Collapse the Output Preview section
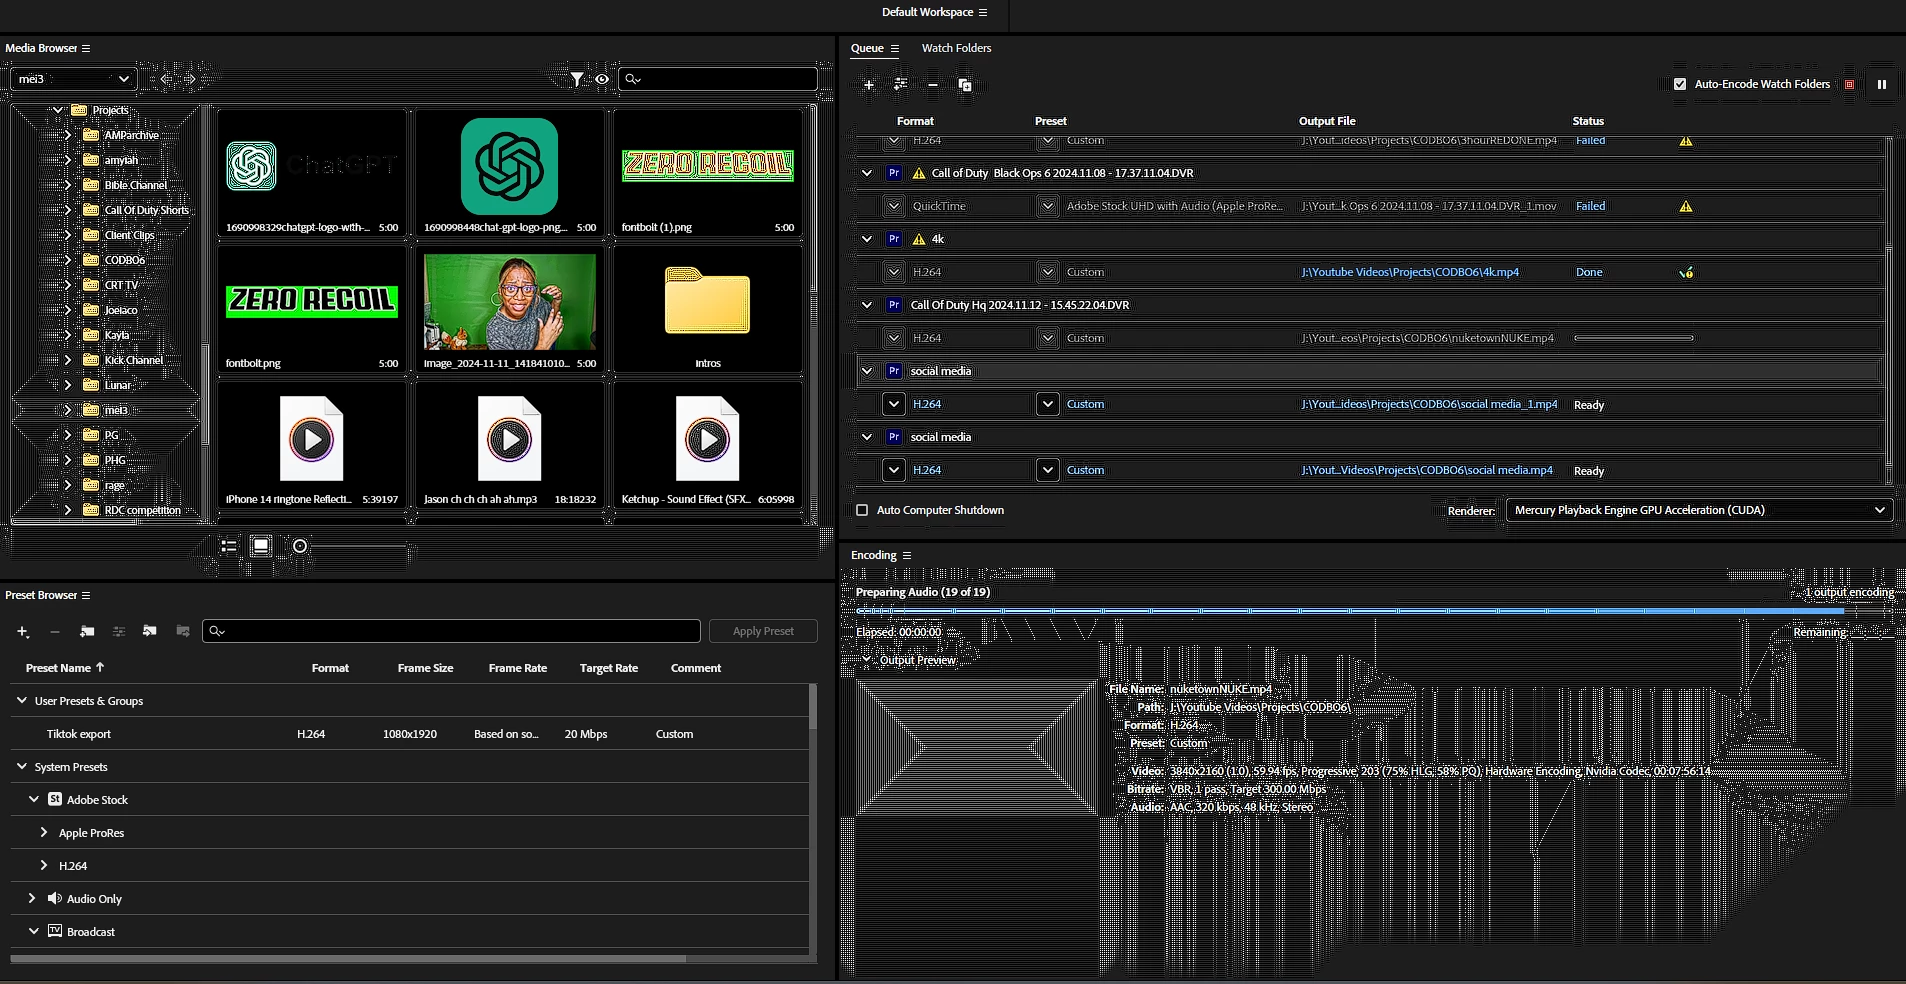This screenshot has height=984, width=1906. point(867,660)
